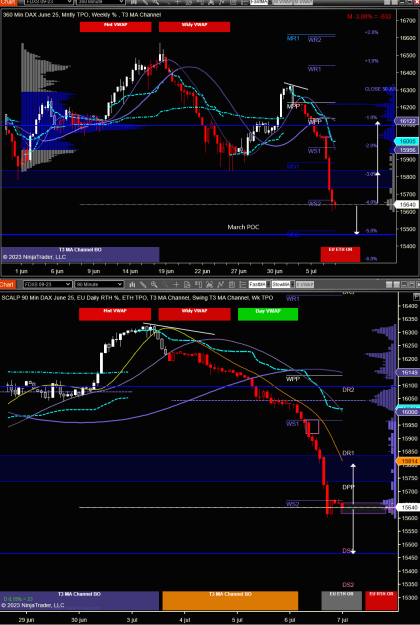Click gray EU ETH OR button in lower chart
The height and width of the screenshot is (625, 420).
(341, 601)
